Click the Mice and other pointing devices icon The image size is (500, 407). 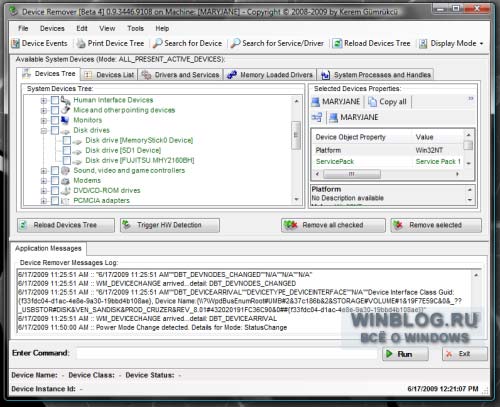tap(65, 110)
